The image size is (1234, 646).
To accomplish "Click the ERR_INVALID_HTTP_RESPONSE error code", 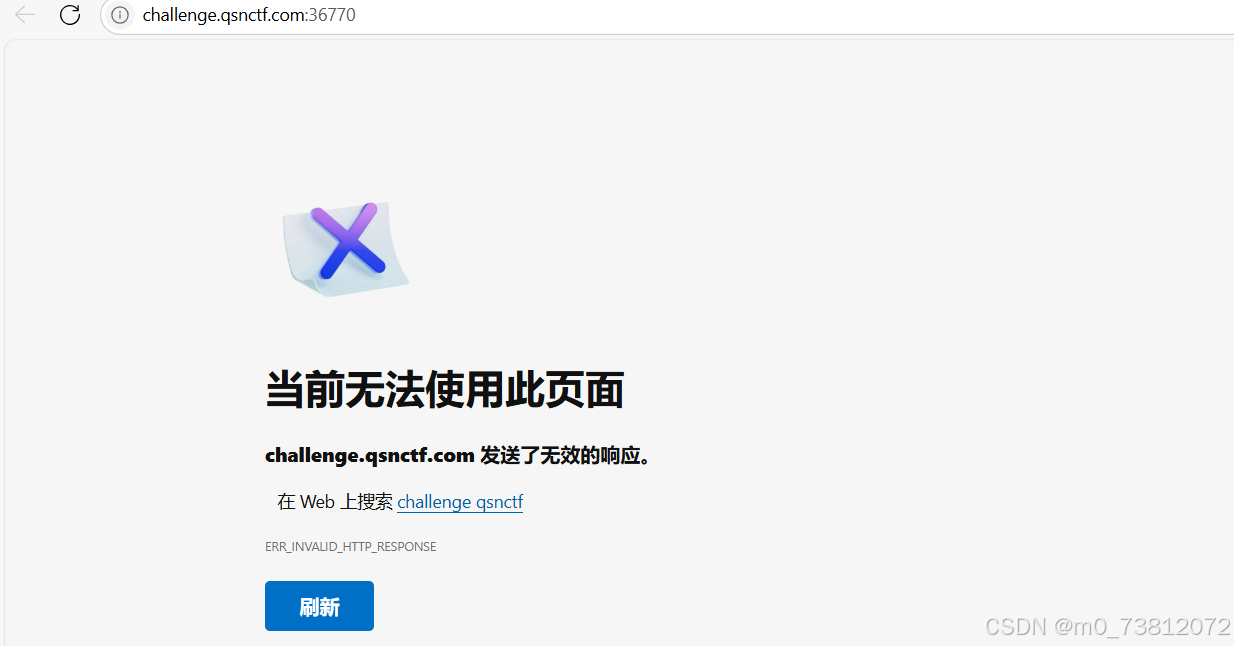I will [x=350, y=547].
